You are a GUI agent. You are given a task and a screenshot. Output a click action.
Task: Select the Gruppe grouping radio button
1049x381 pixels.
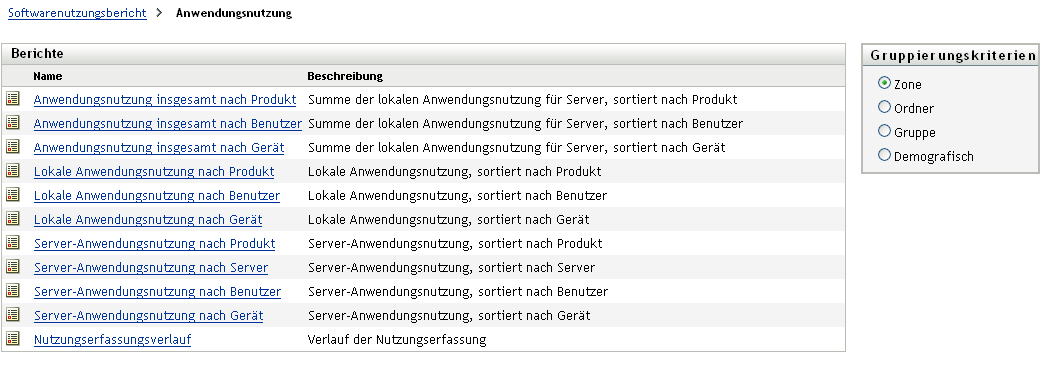point(884,131)
